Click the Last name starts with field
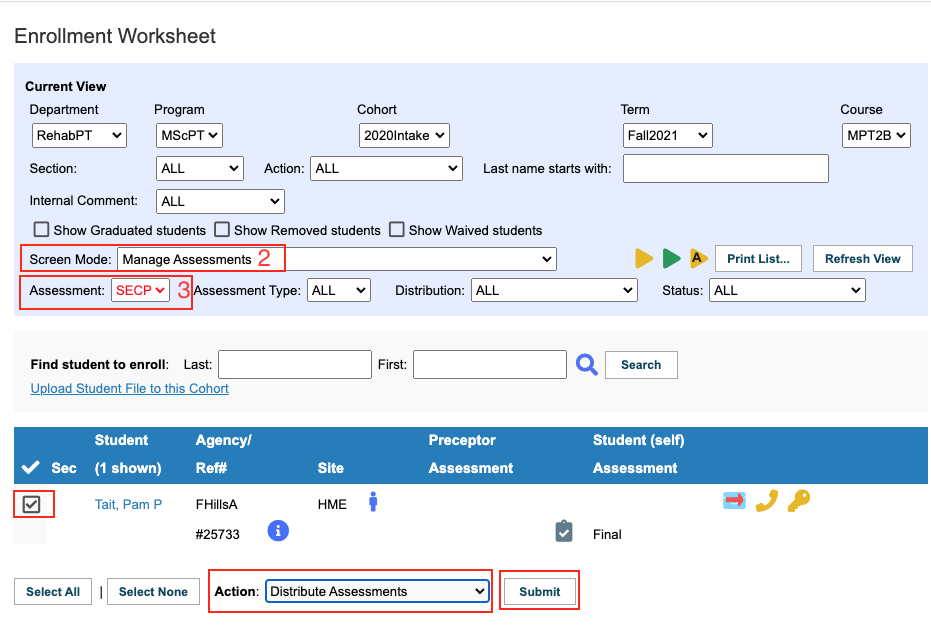 (x=726, y=169)
